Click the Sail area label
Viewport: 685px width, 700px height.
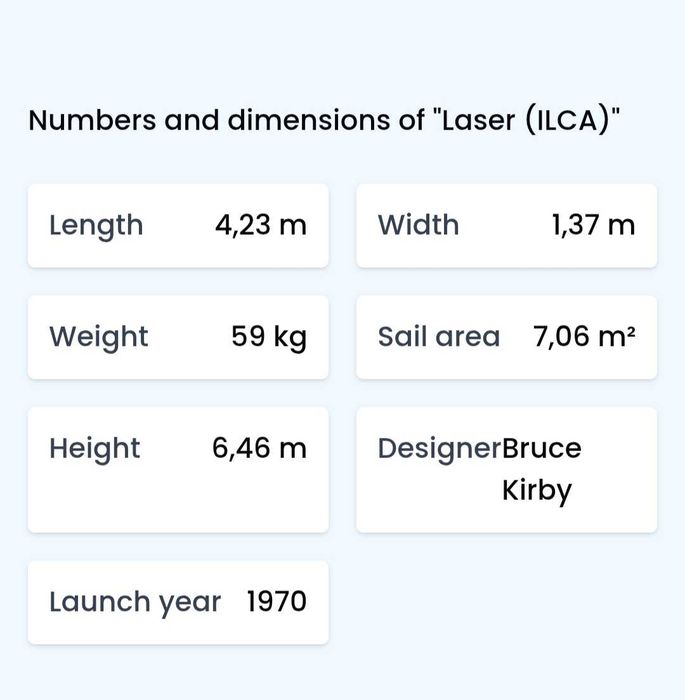[x=438, y=337]
